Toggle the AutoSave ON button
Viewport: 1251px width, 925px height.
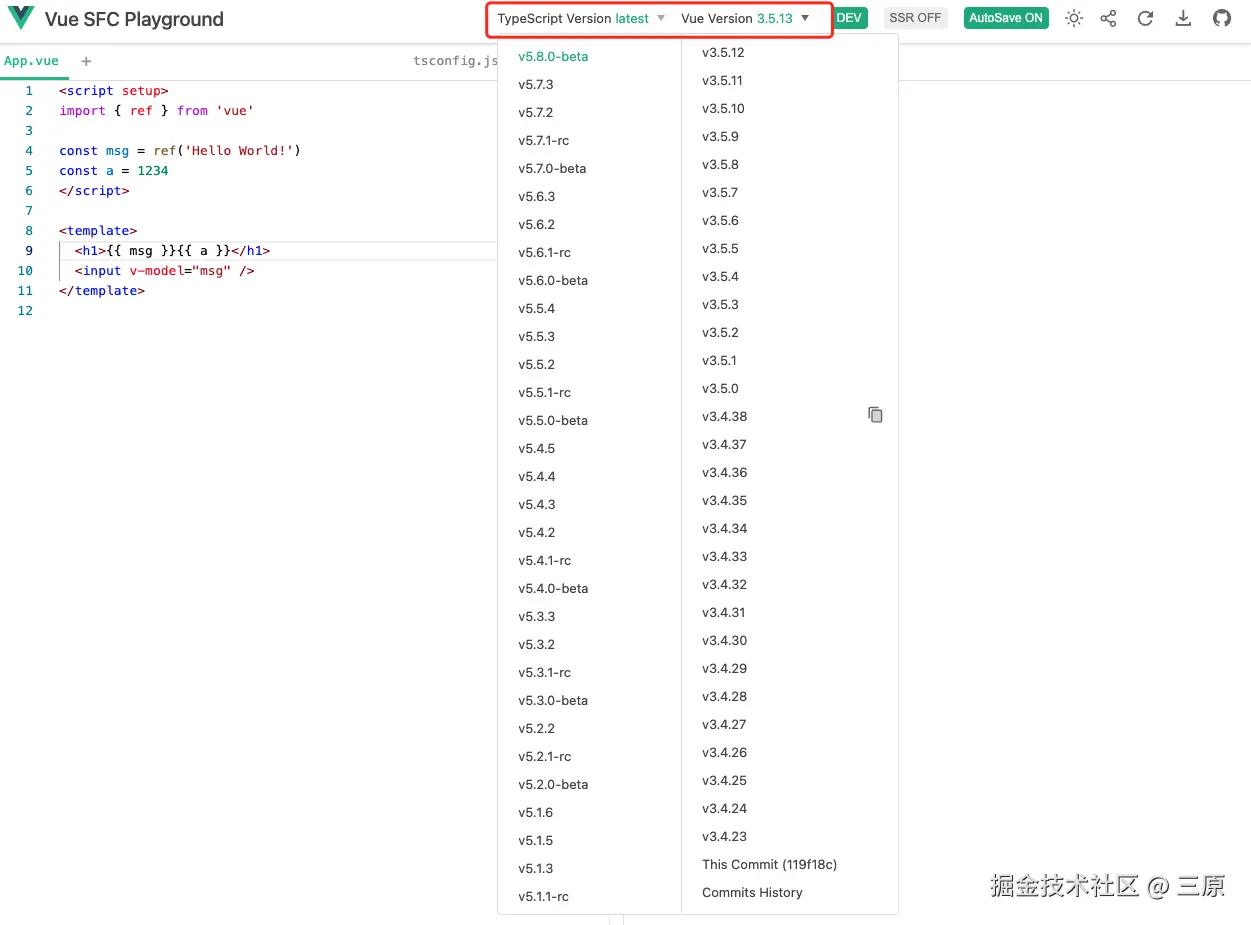click(1006, 18)
